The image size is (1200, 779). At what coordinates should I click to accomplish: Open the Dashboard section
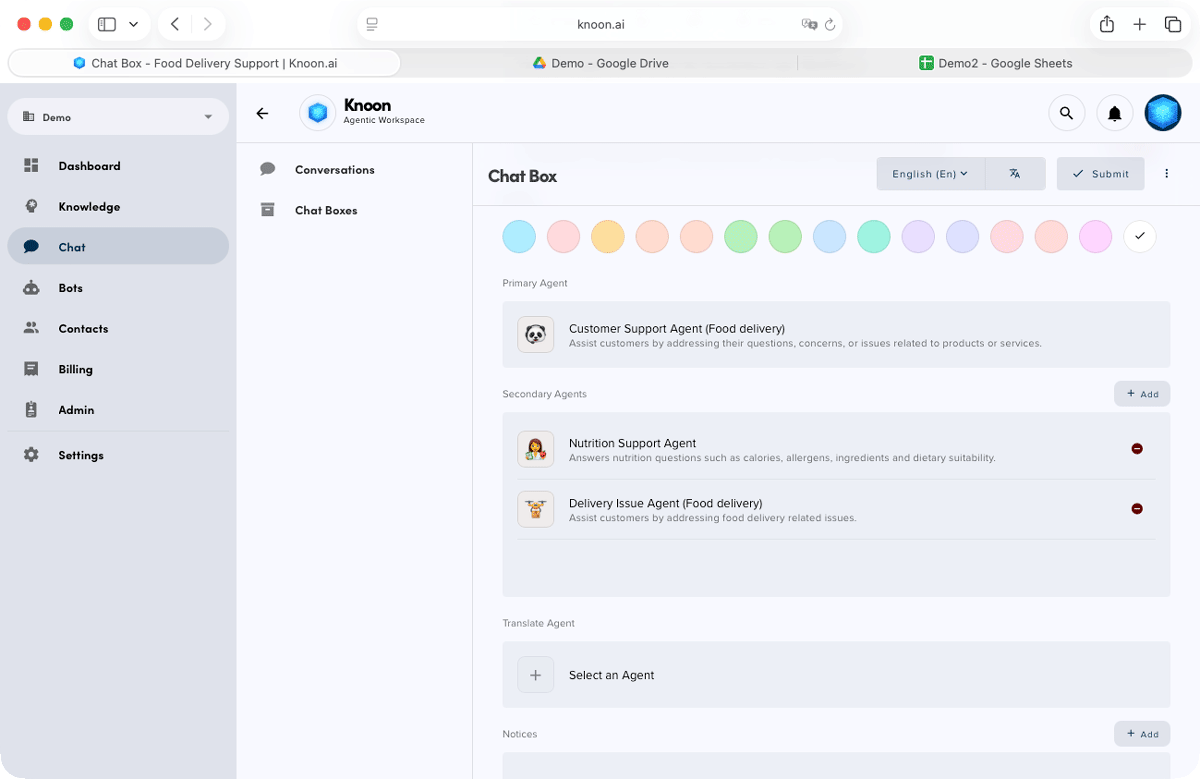click(x=89, y=165)
